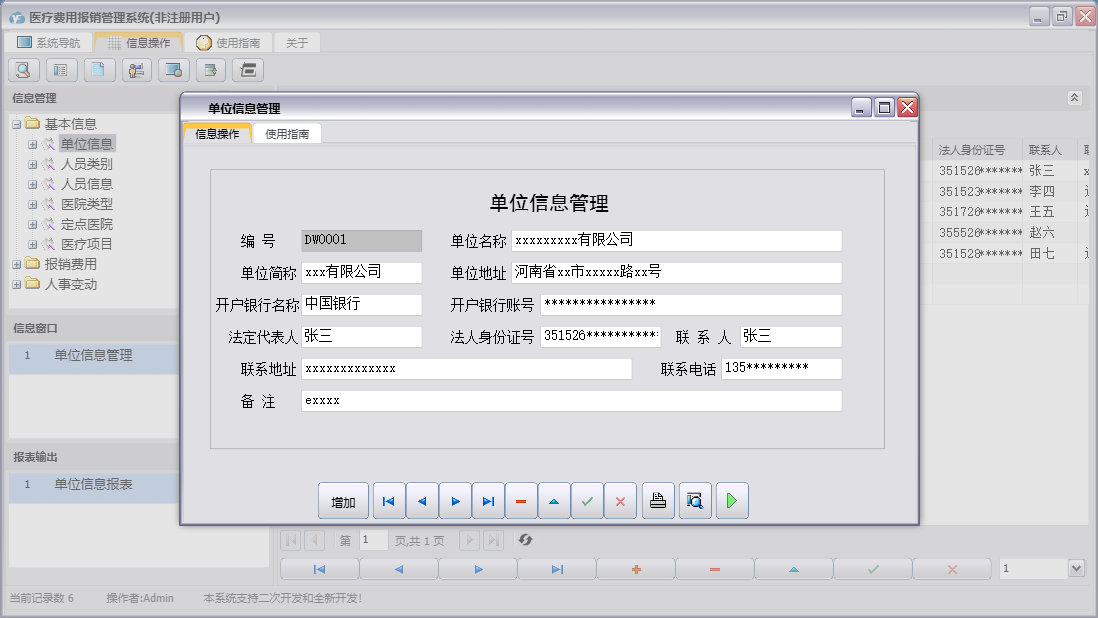
Task: Open print preview via the magnifier-document icon
Action: pyautogui.click(x=694, y=500)
